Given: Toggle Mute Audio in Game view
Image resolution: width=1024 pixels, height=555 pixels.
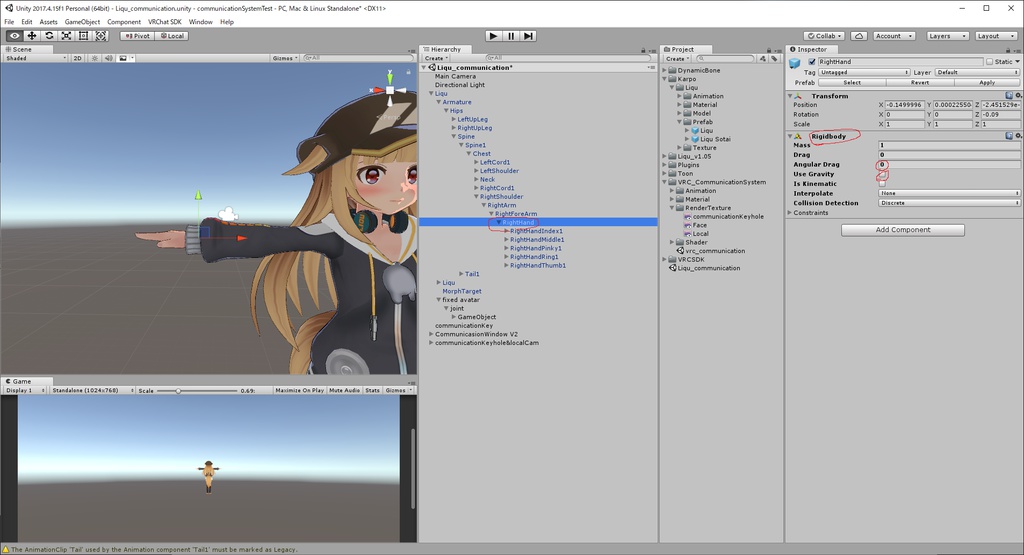Looking at the screenshot, I should point(345,390).
